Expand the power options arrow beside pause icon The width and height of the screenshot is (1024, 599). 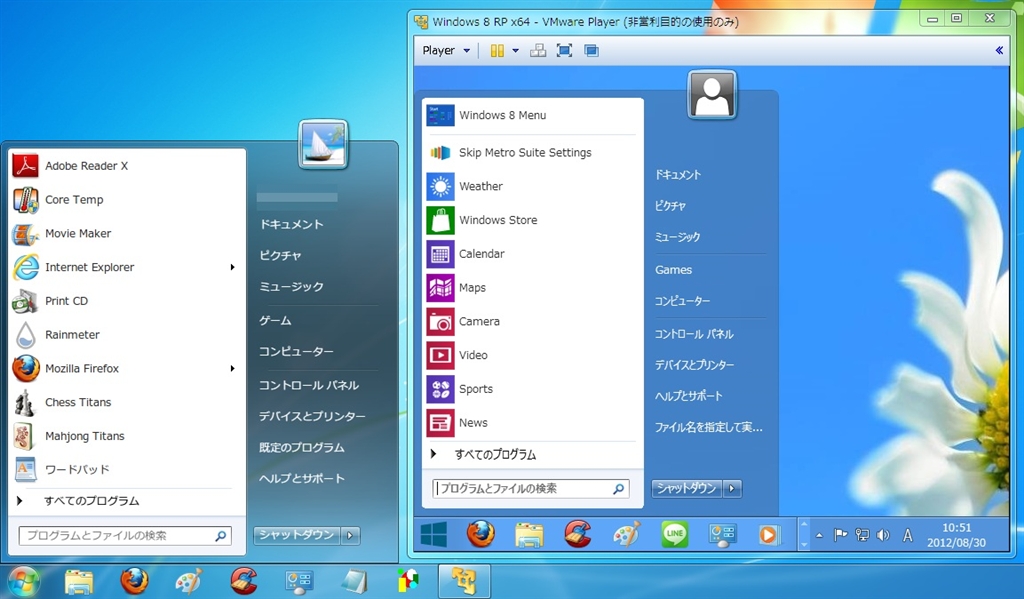coord(516,50)
